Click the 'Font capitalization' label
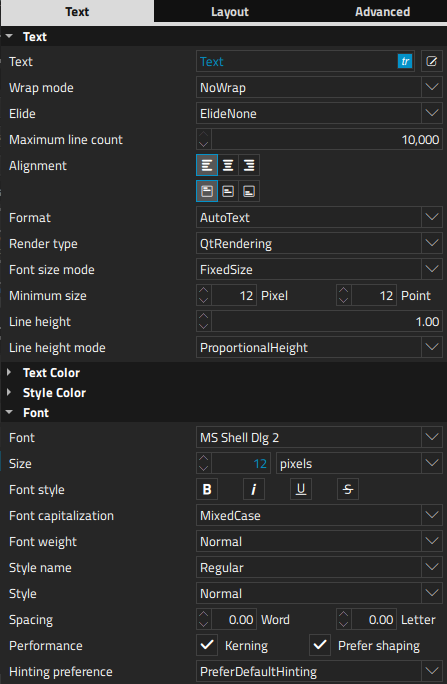The height and width of the screenshot is (684, 447). pos(61,516)
